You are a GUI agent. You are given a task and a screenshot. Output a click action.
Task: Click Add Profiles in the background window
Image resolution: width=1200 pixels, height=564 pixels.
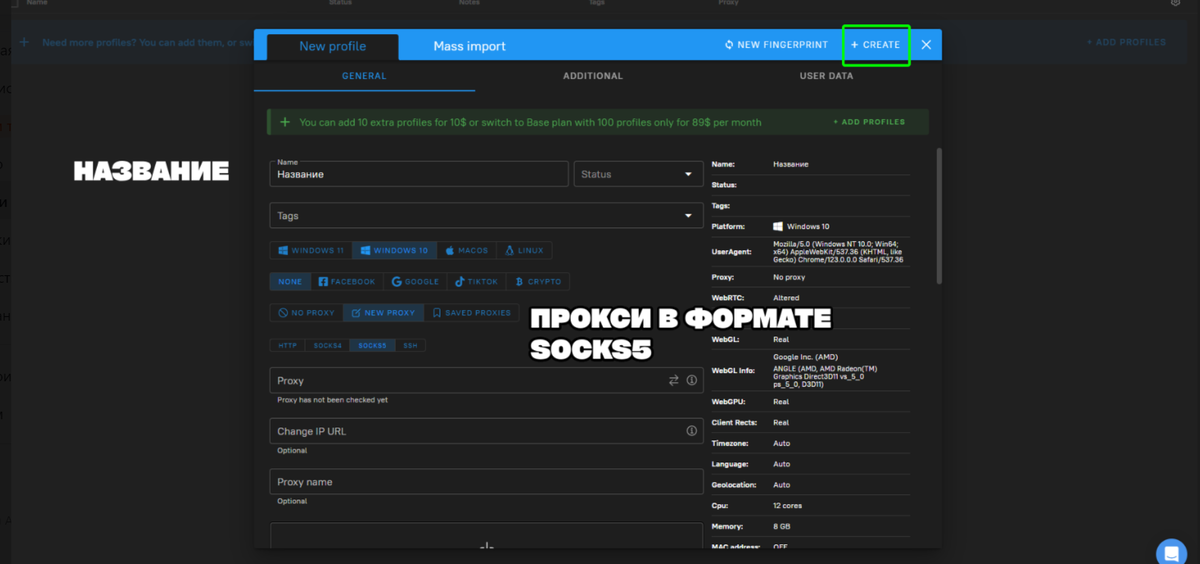point(1126,43)
